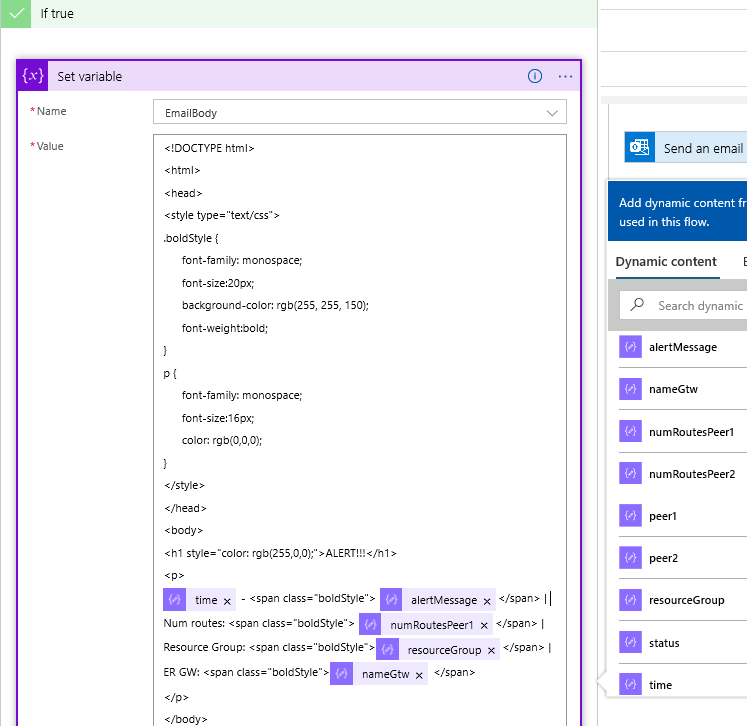747x726 pixels.
Task: Remove the numRoutesPeer1 token
Action: coord(484,625)
